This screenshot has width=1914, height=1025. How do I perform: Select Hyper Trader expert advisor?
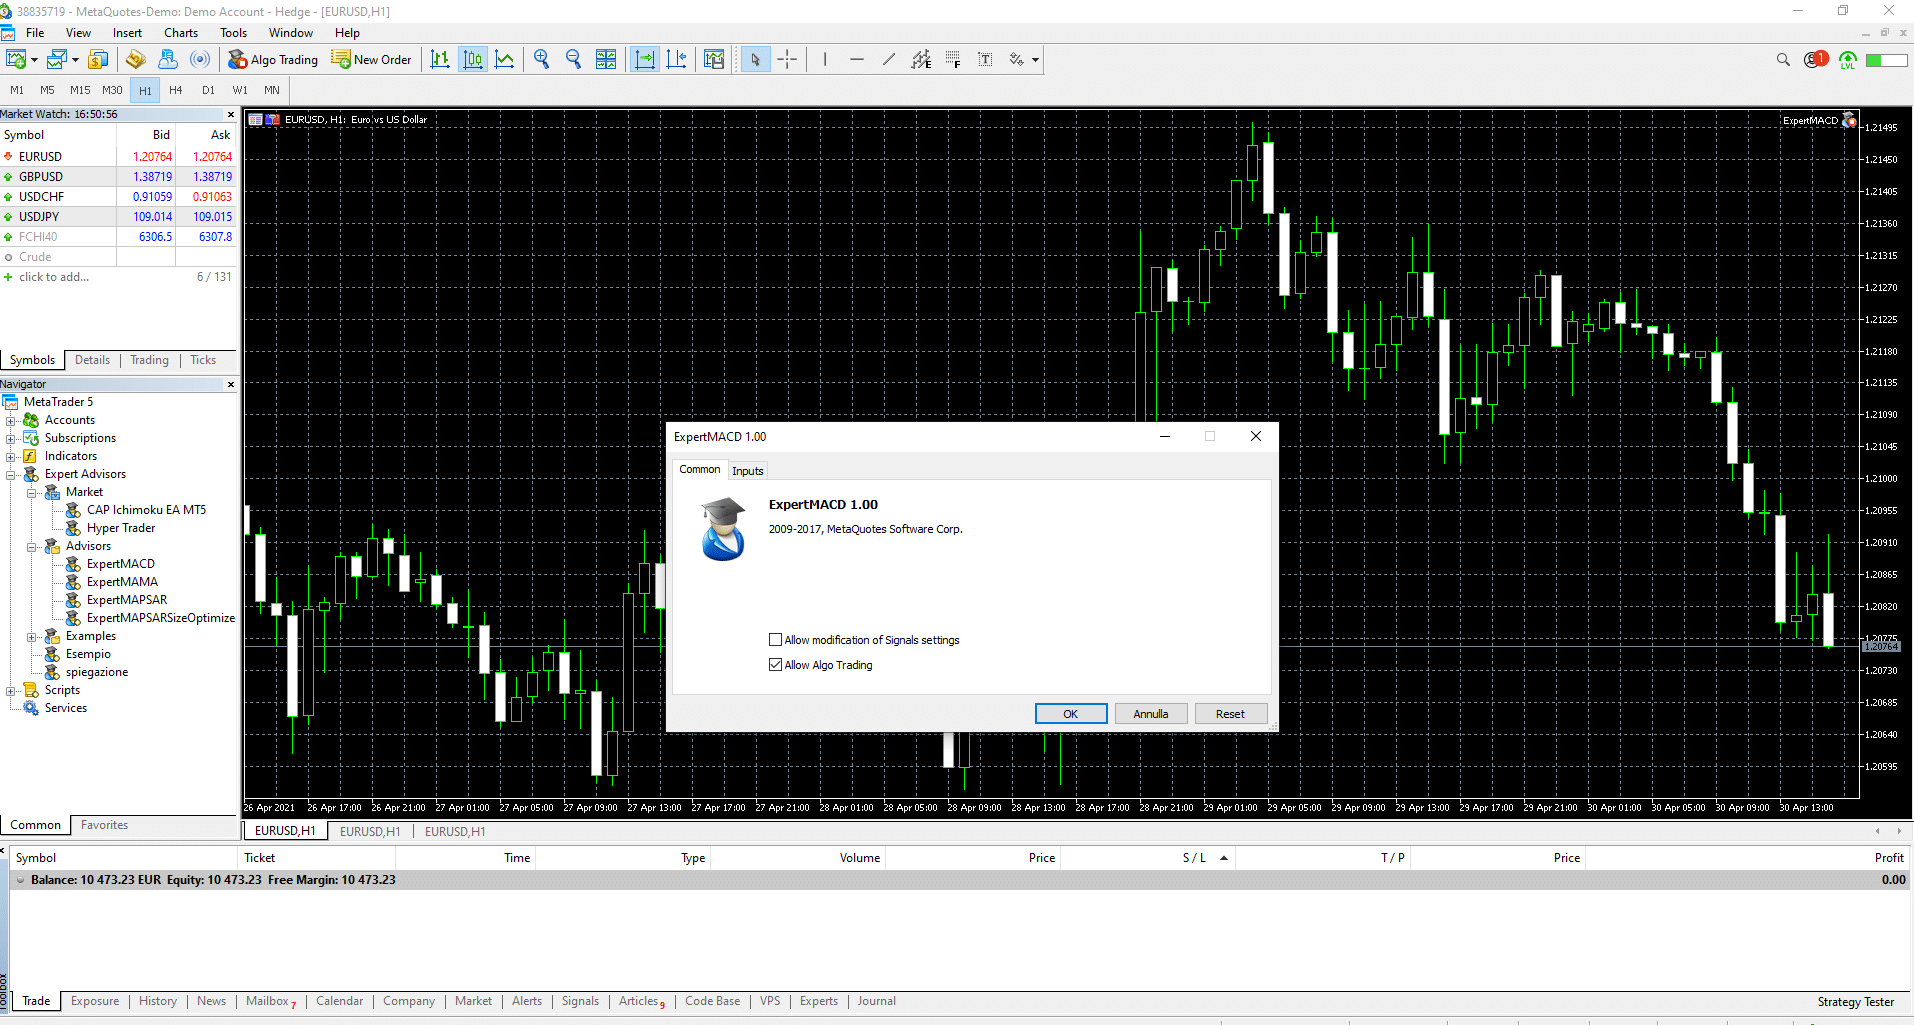[x=121, y=528]
